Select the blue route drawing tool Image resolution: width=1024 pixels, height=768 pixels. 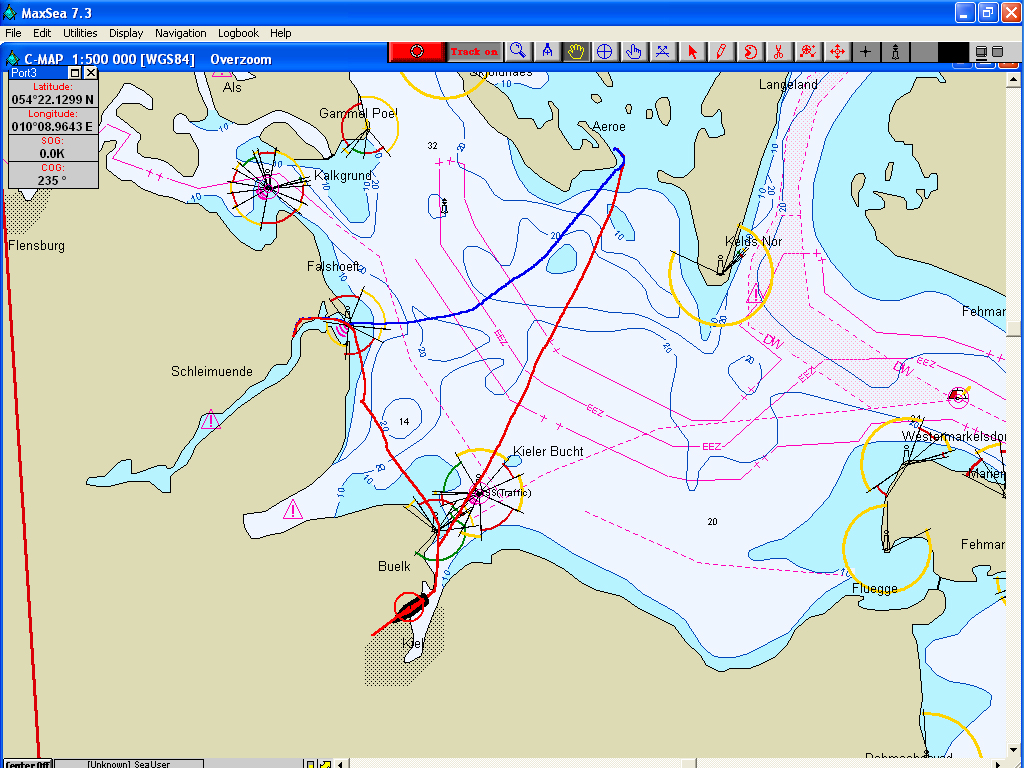[x=662, y=52]
